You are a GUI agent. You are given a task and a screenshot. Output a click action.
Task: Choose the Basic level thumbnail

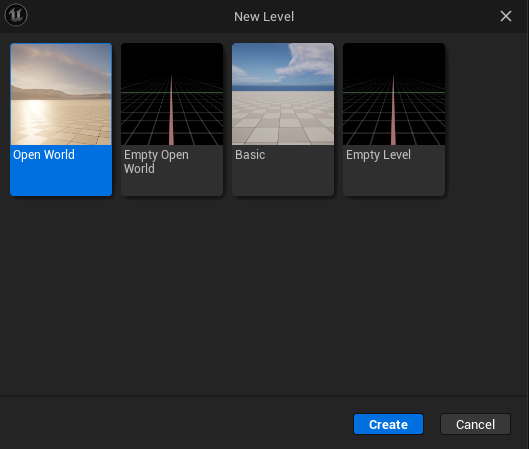[x=283, y=94]
